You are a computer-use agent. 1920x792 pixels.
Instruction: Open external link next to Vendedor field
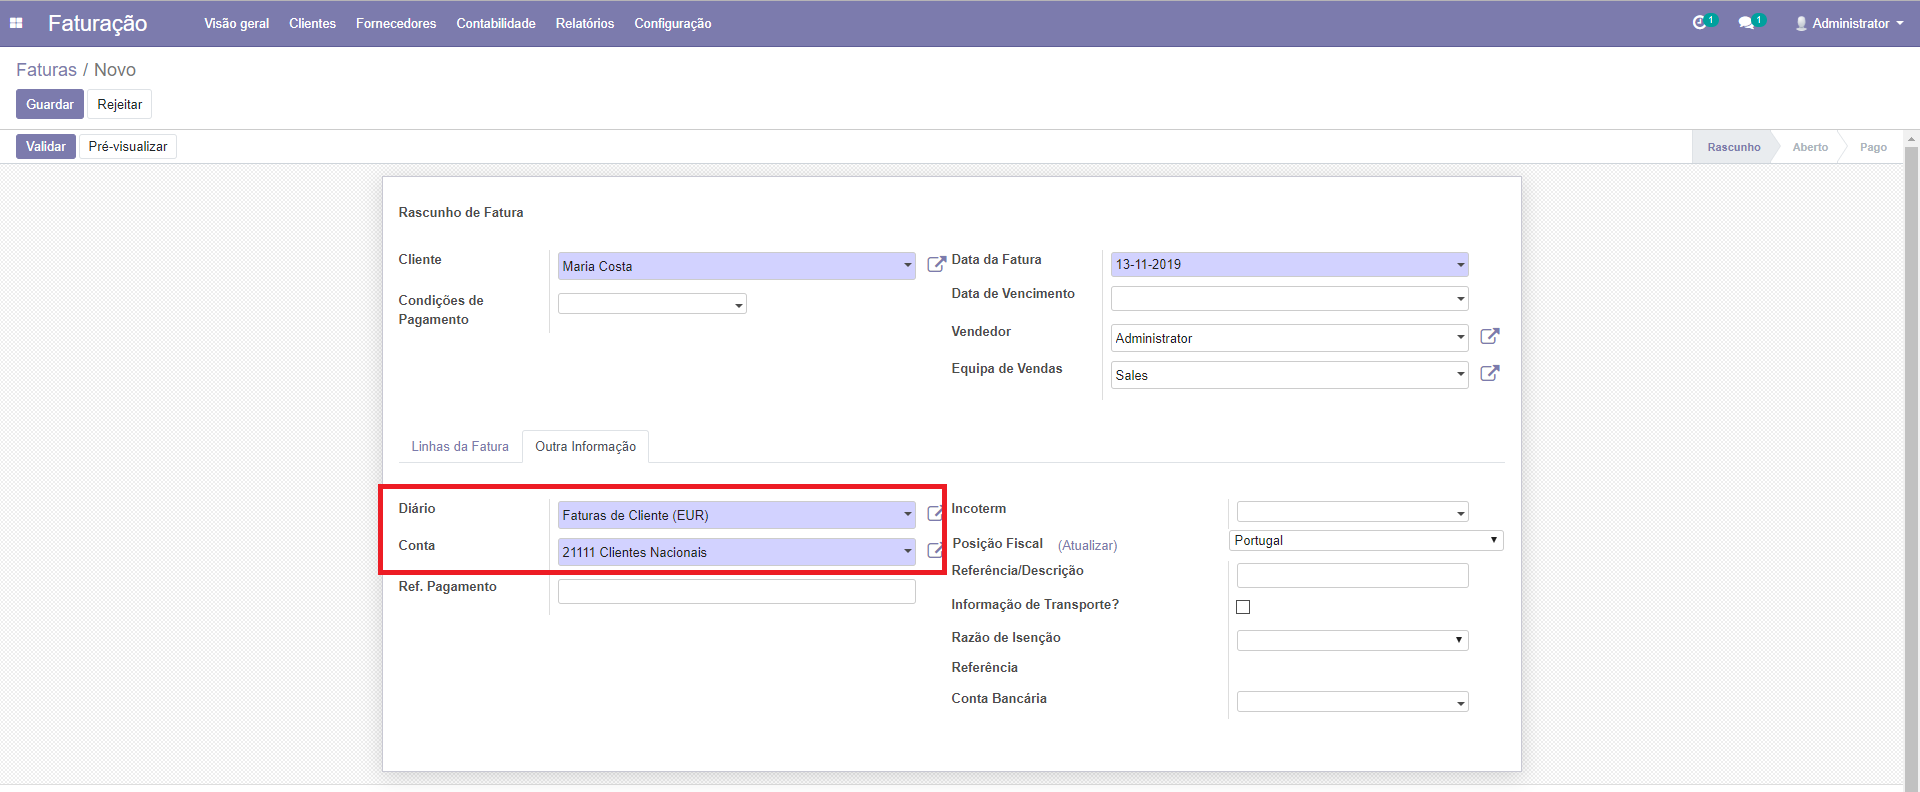pyautogui.click(x=1489, y=337)
